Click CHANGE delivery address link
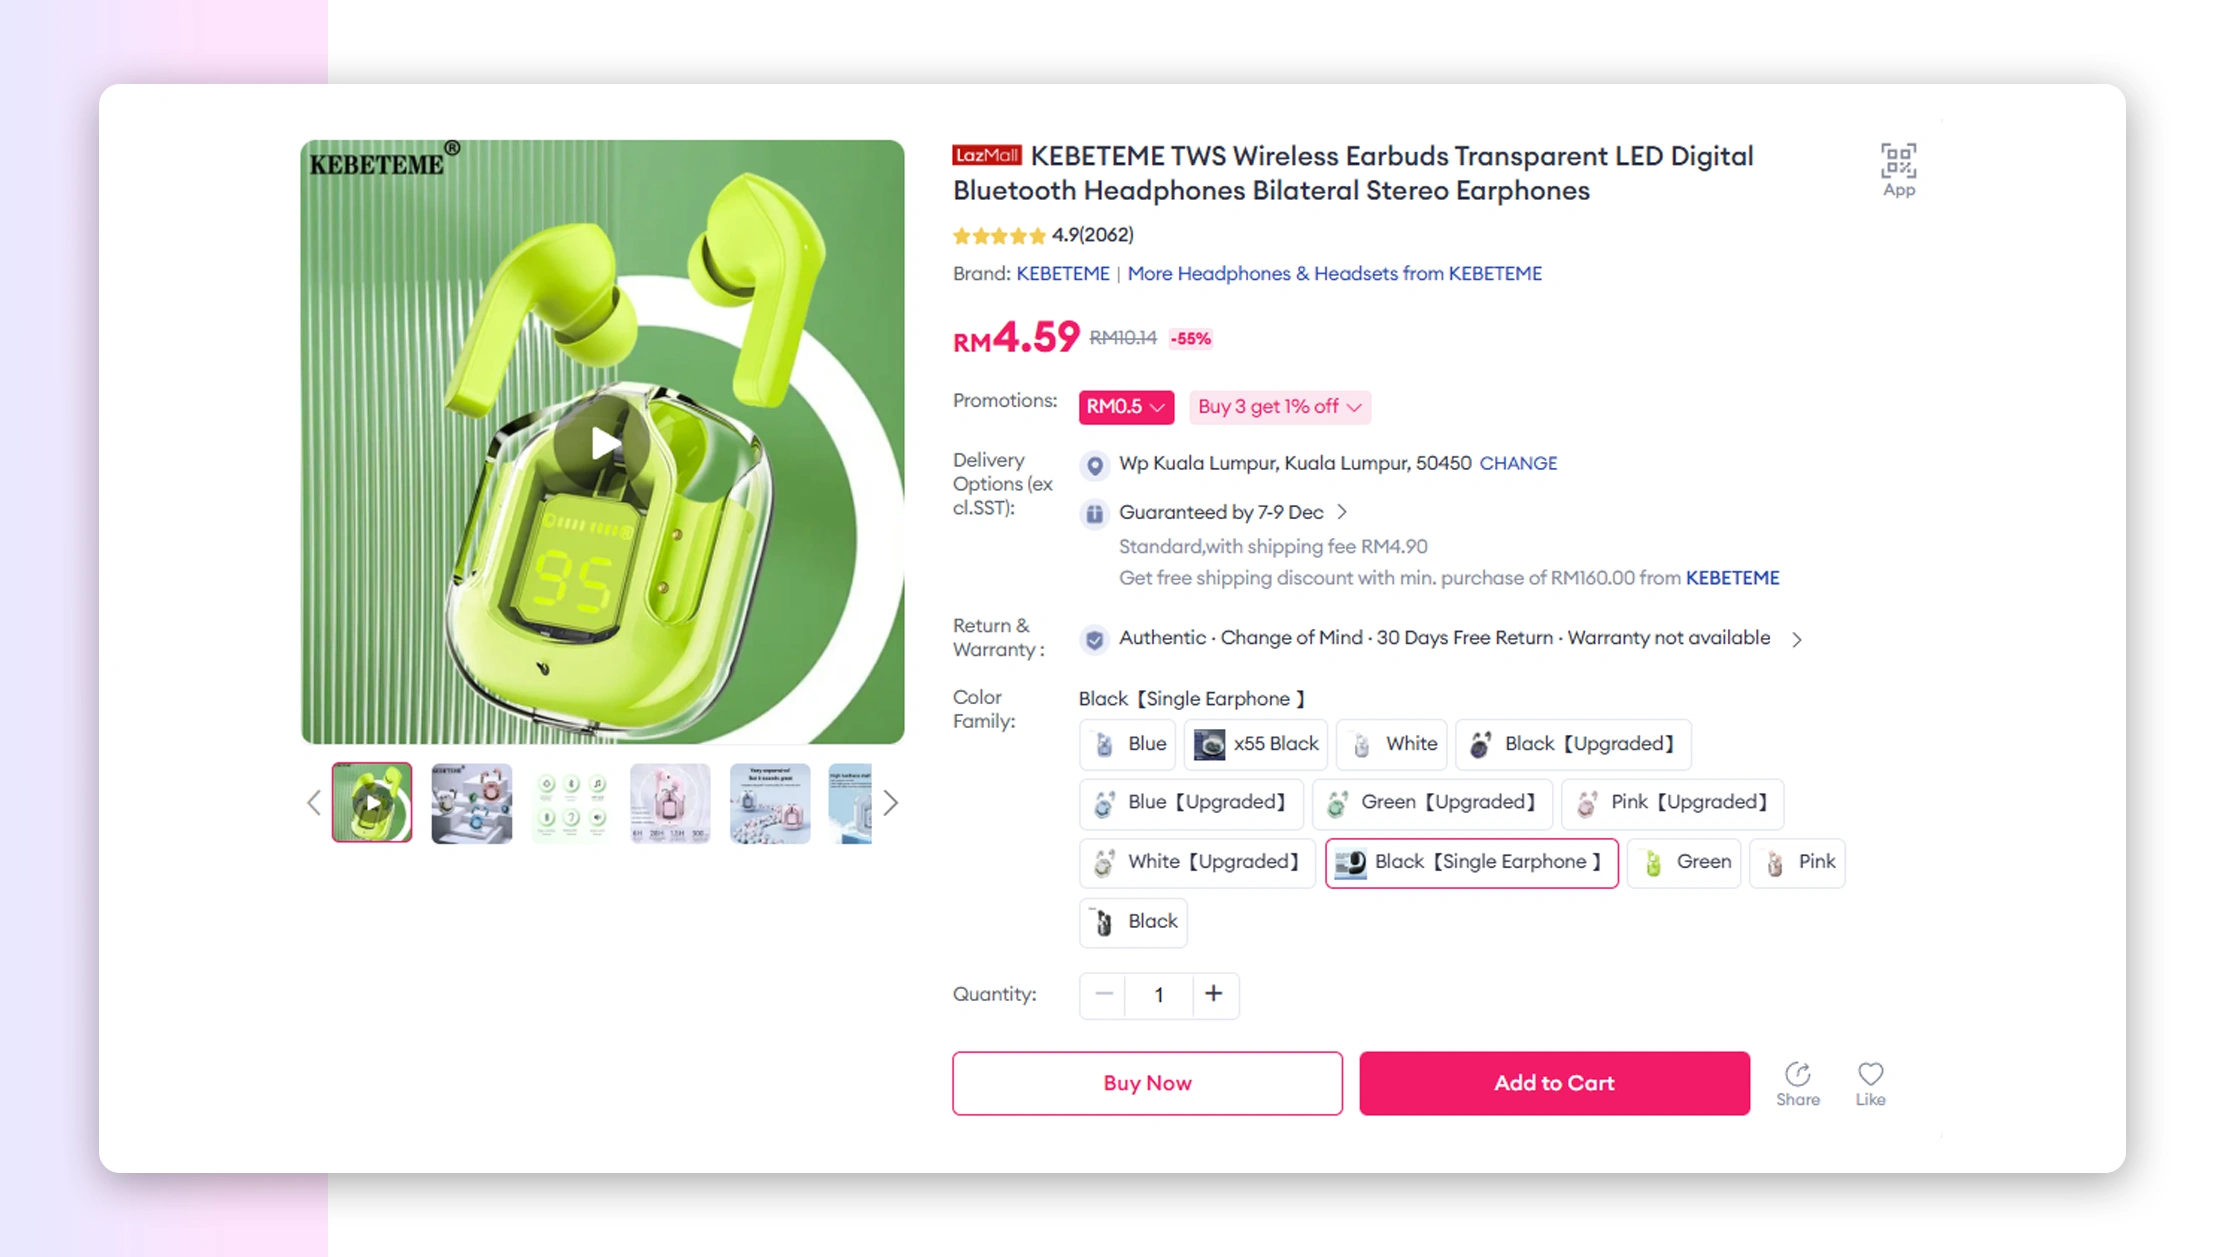2225x1257 pixels. pyautogui.click(x=1517, y=463)
